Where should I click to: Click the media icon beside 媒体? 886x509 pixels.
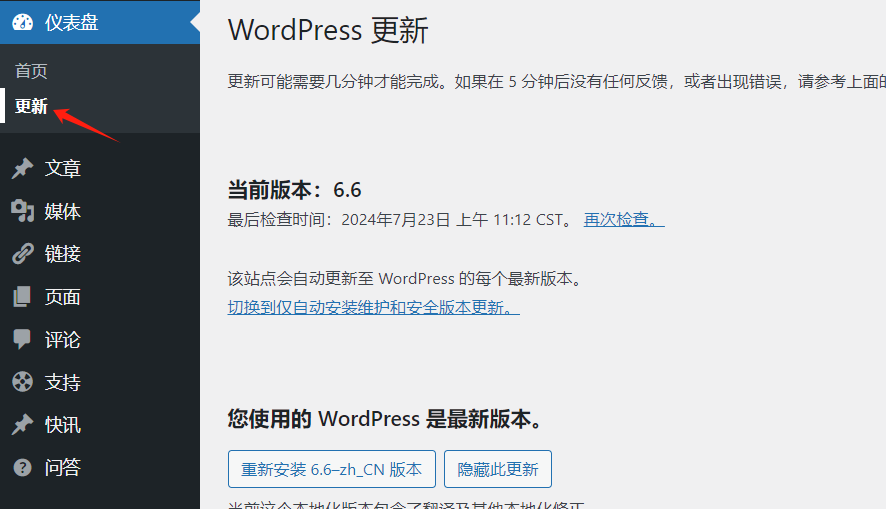coord(23,211)
